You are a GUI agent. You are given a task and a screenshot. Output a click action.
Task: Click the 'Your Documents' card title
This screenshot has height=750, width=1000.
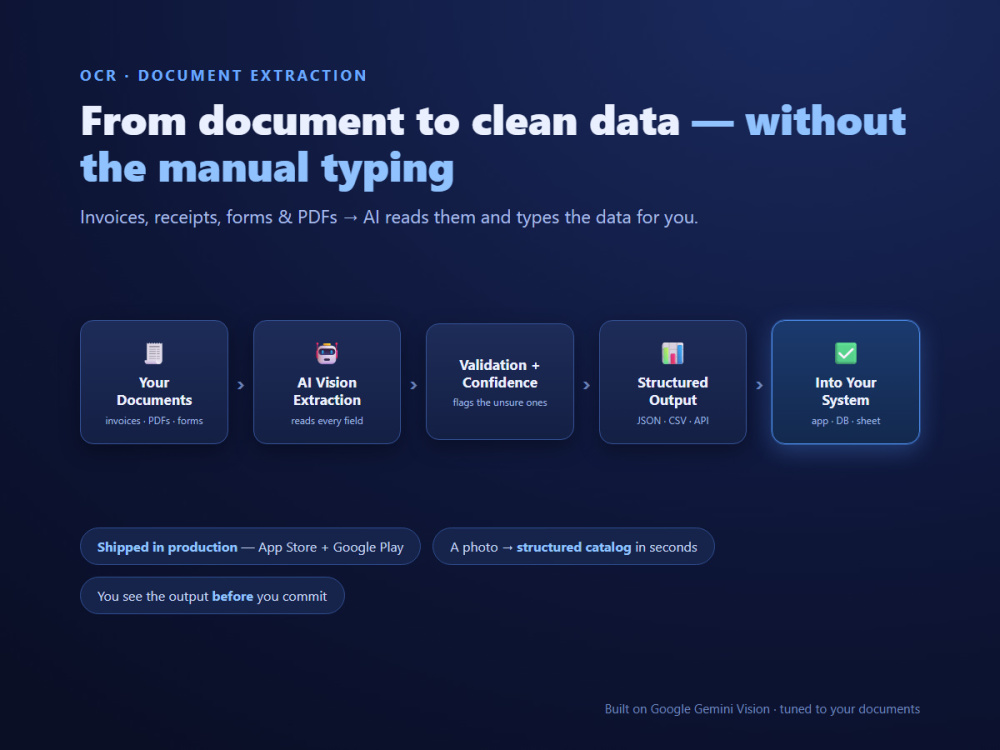point(154,392)
